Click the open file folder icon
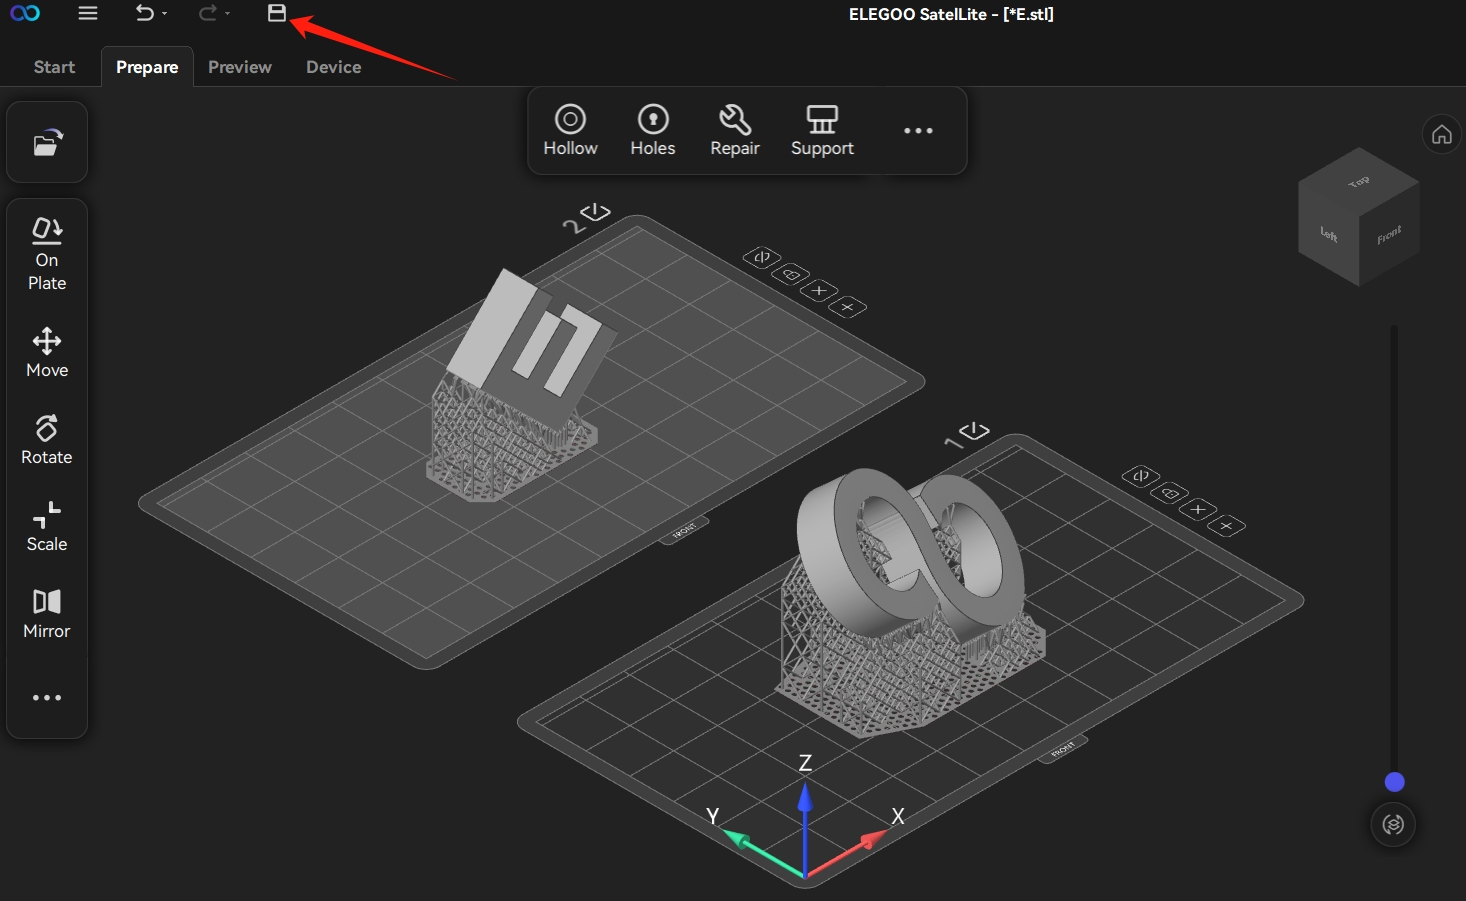Screen dimensions: 1466x901 pyautogui.click(x=47, y=143)
